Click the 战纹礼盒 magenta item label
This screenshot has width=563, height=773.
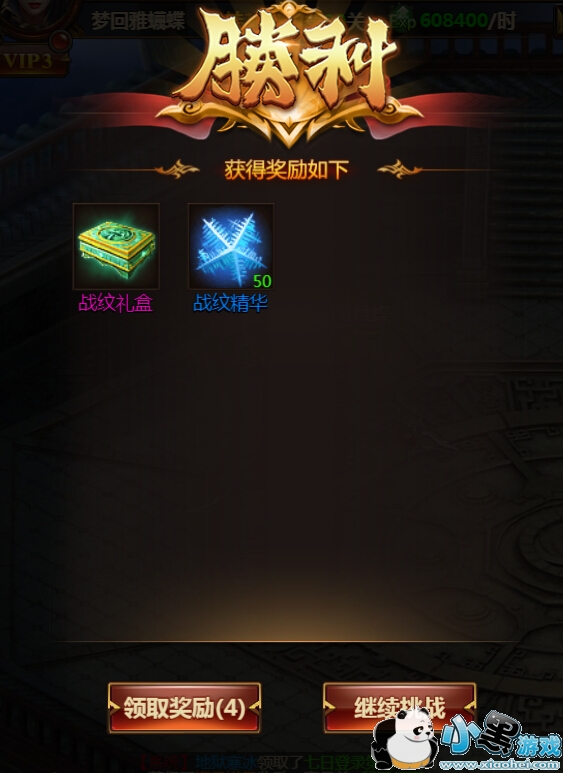click(x=116, y=303)
